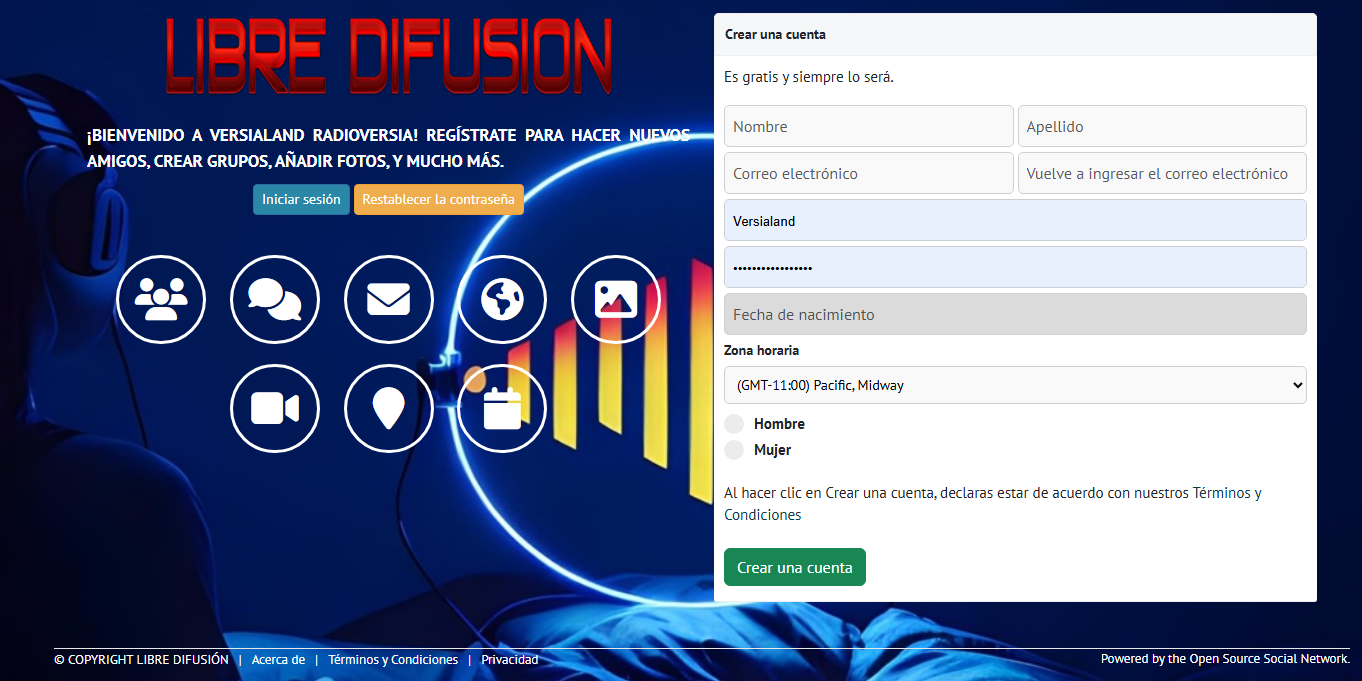Select the Mujer radio button
The image size is (1362, 681).
735,450
